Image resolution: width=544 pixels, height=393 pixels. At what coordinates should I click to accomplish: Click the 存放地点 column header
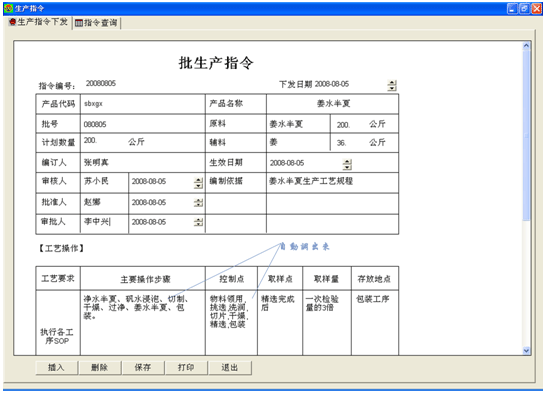pyautogui.click(x=375, y=279)
